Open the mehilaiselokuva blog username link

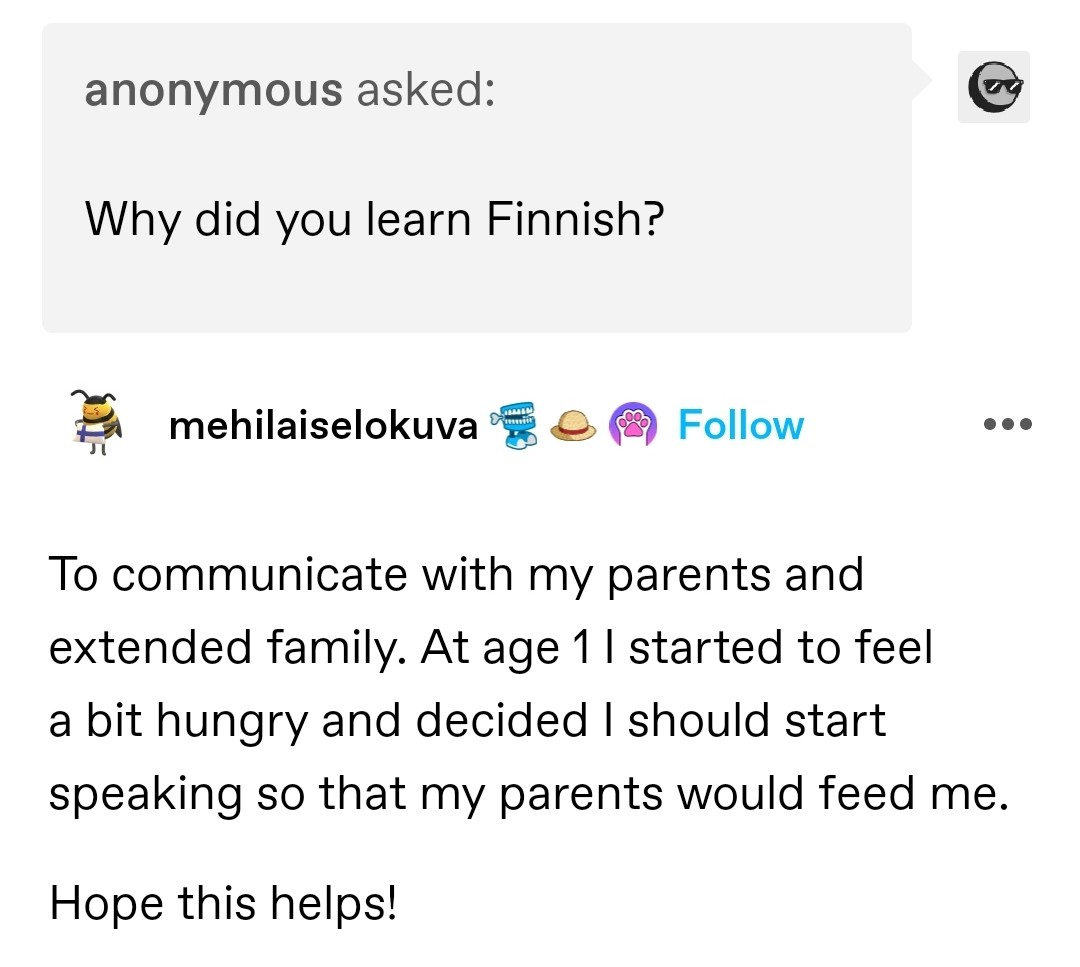323,426
